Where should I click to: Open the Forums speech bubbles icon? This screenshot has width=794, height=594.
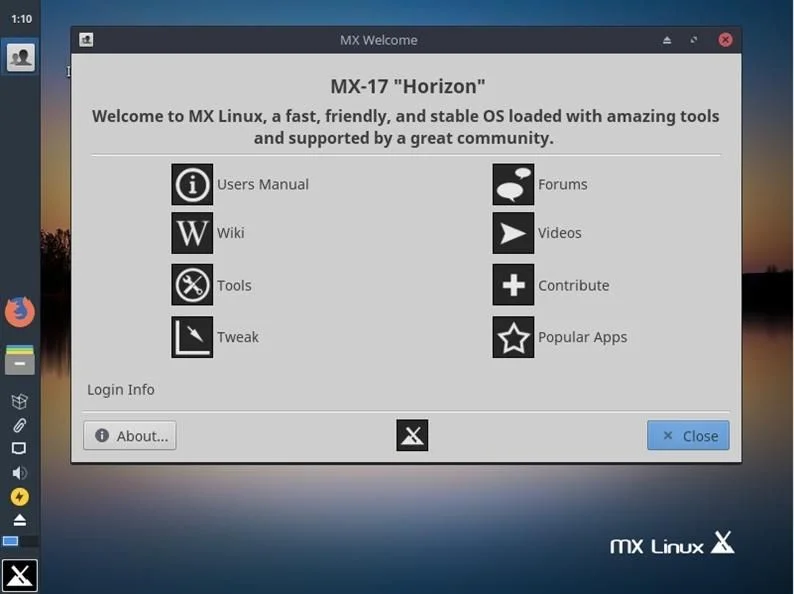coord(513,184)
